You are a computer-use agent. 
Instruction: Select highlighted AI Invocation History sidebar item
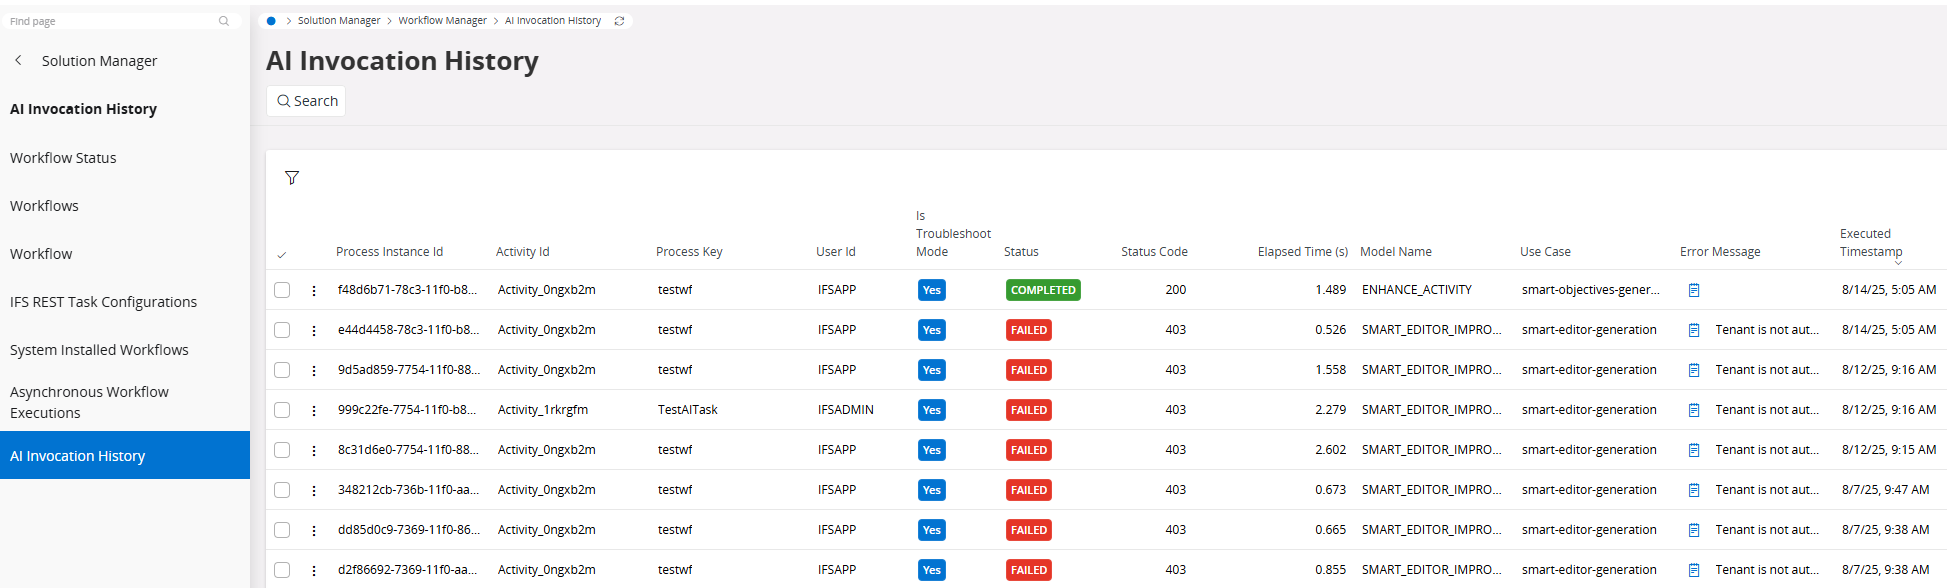pos(125,455)
